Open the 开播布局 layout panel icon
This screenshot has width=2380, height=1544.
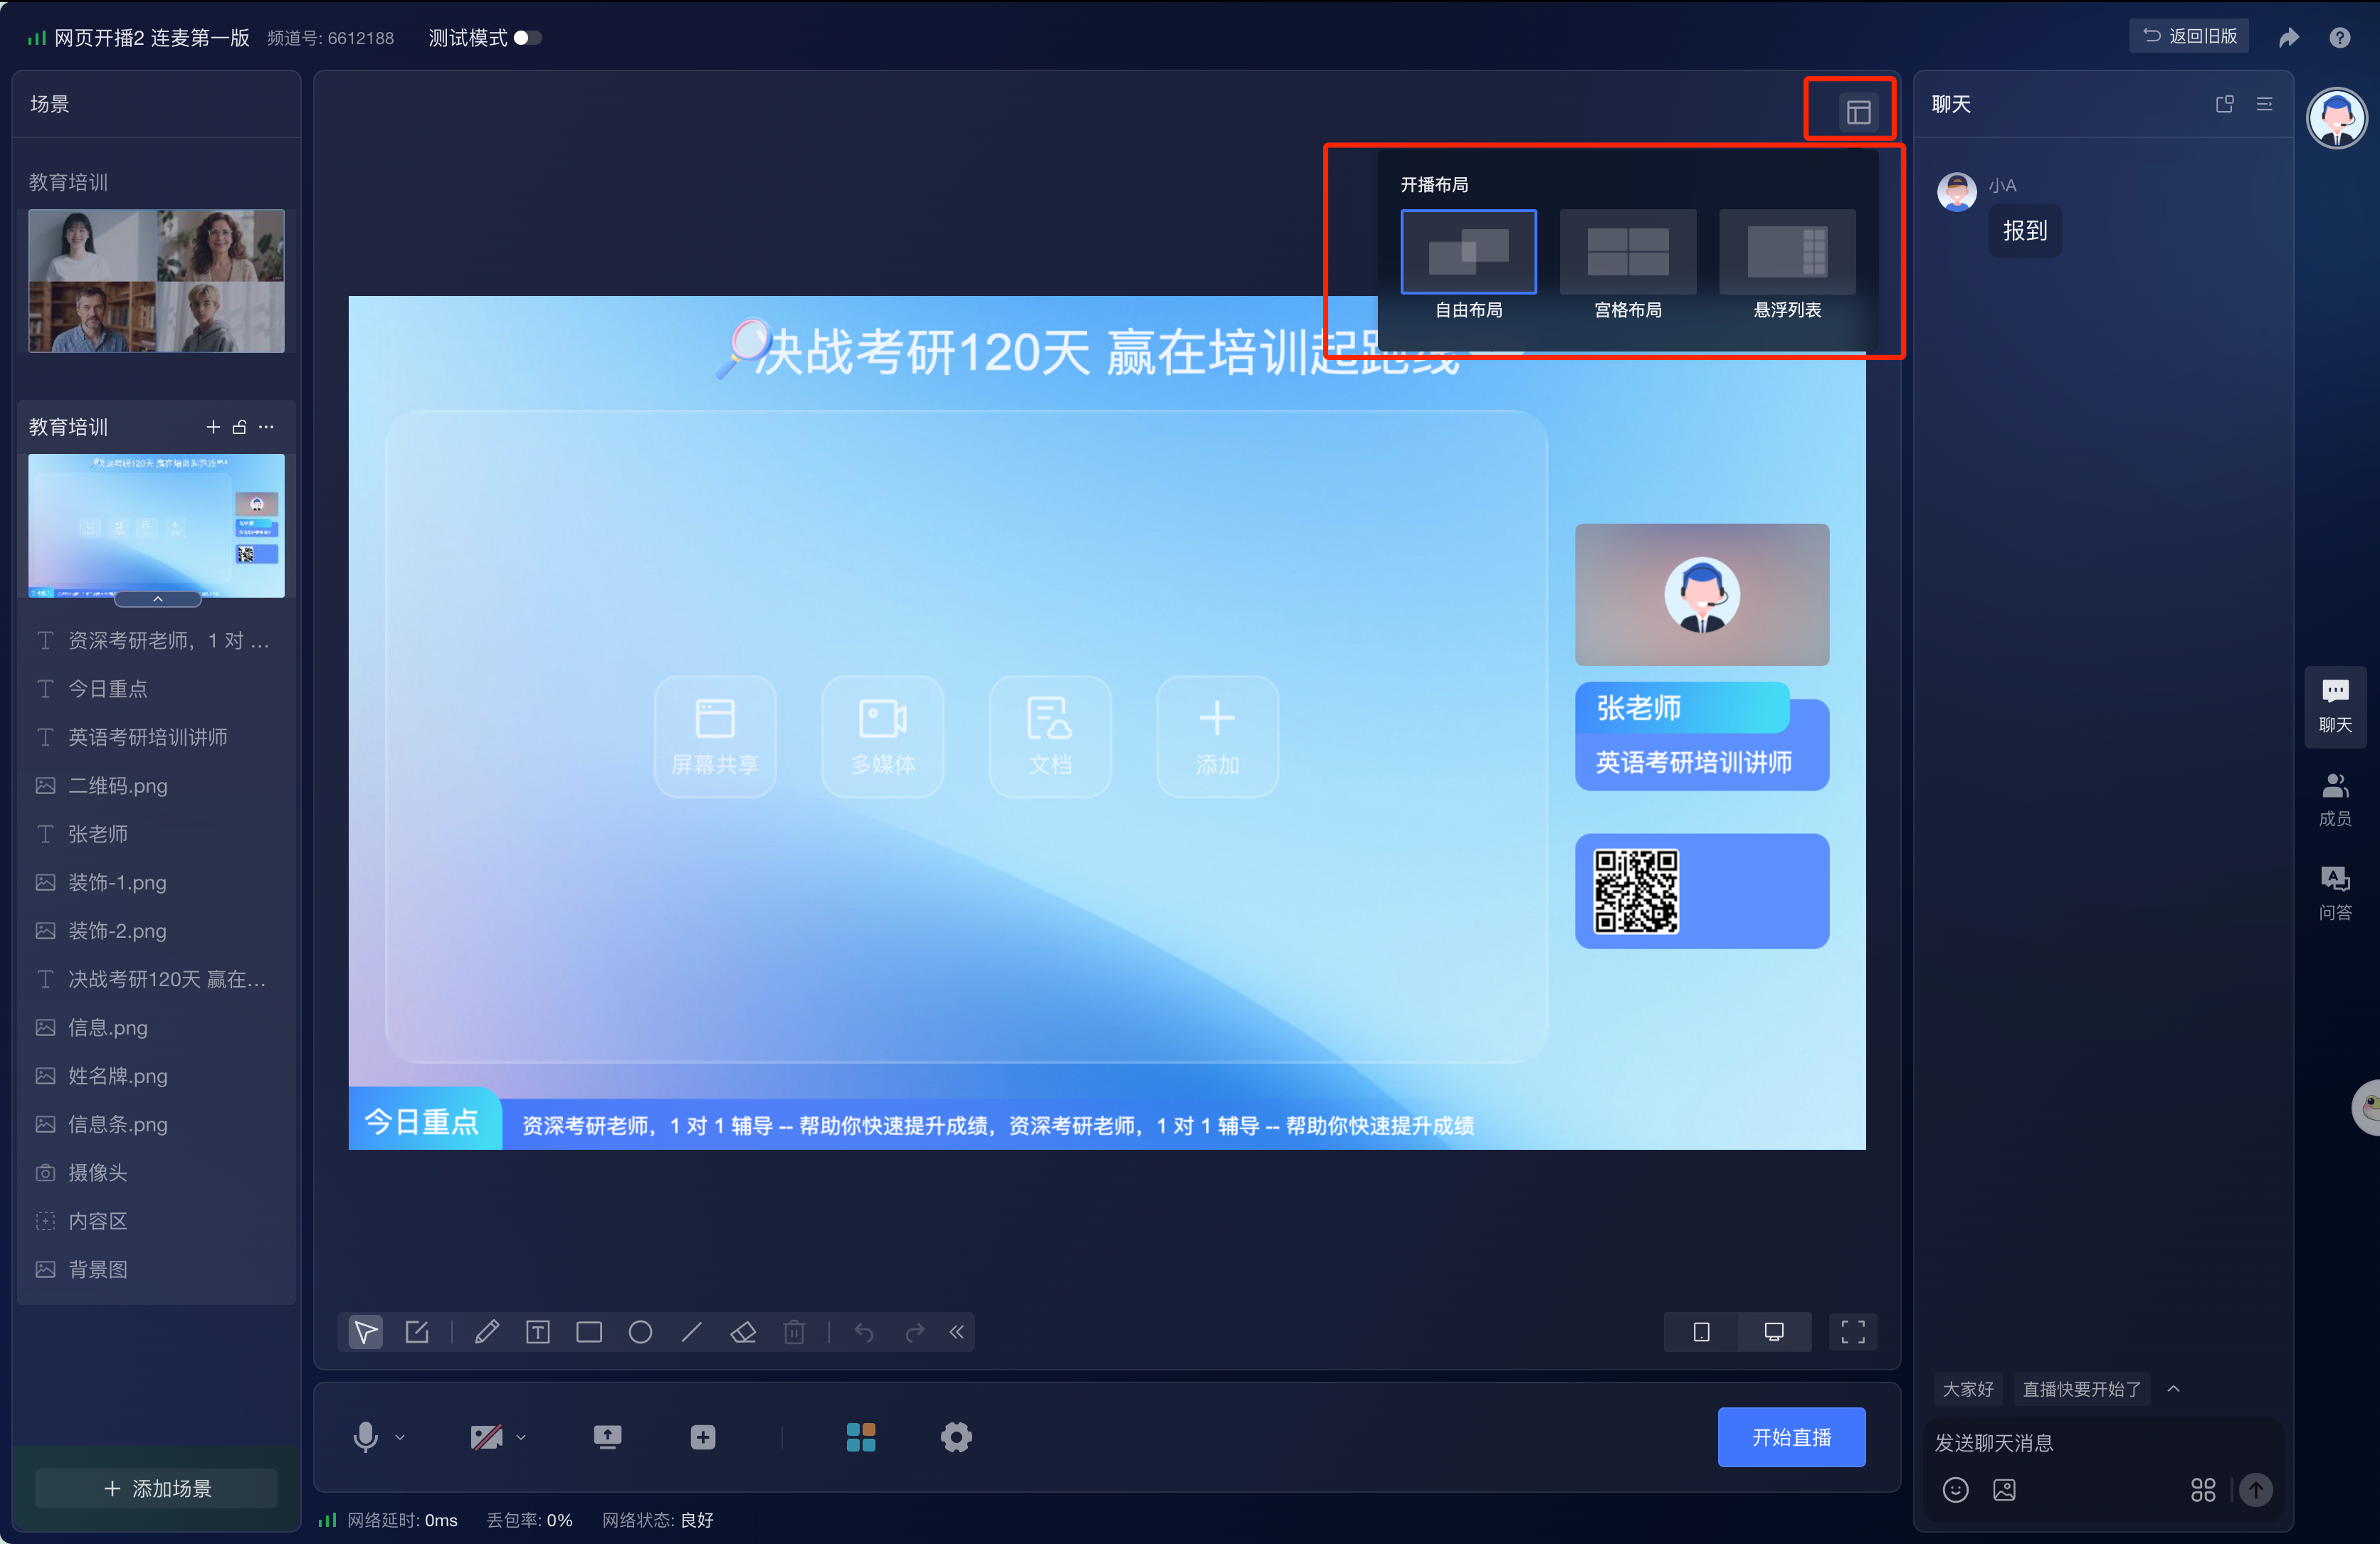1857,112
